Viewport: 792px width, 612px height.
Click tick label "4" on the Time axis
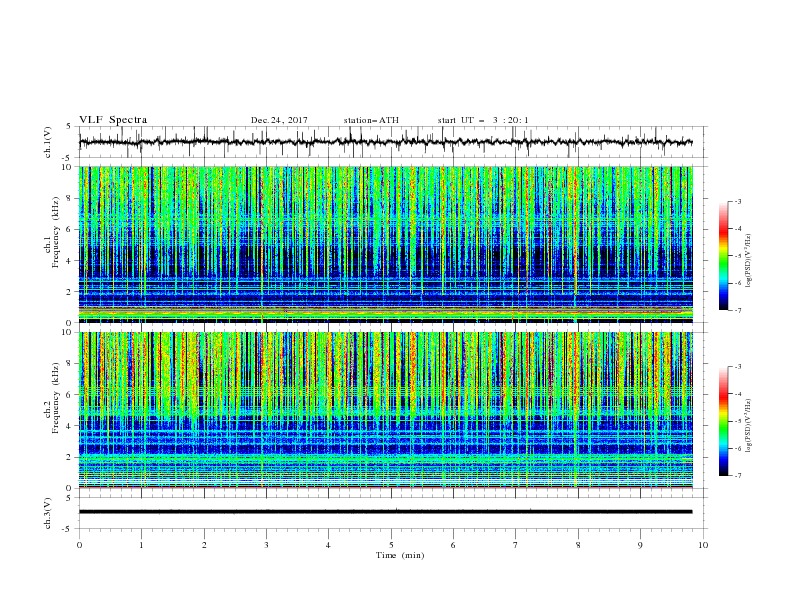[328, 545]
